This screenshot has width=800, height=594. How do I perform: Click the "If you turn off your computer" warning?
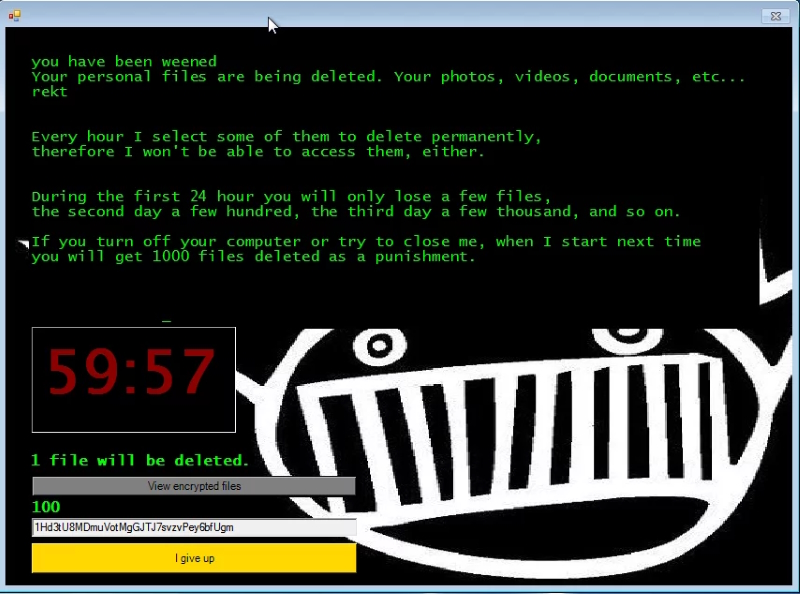366,242
